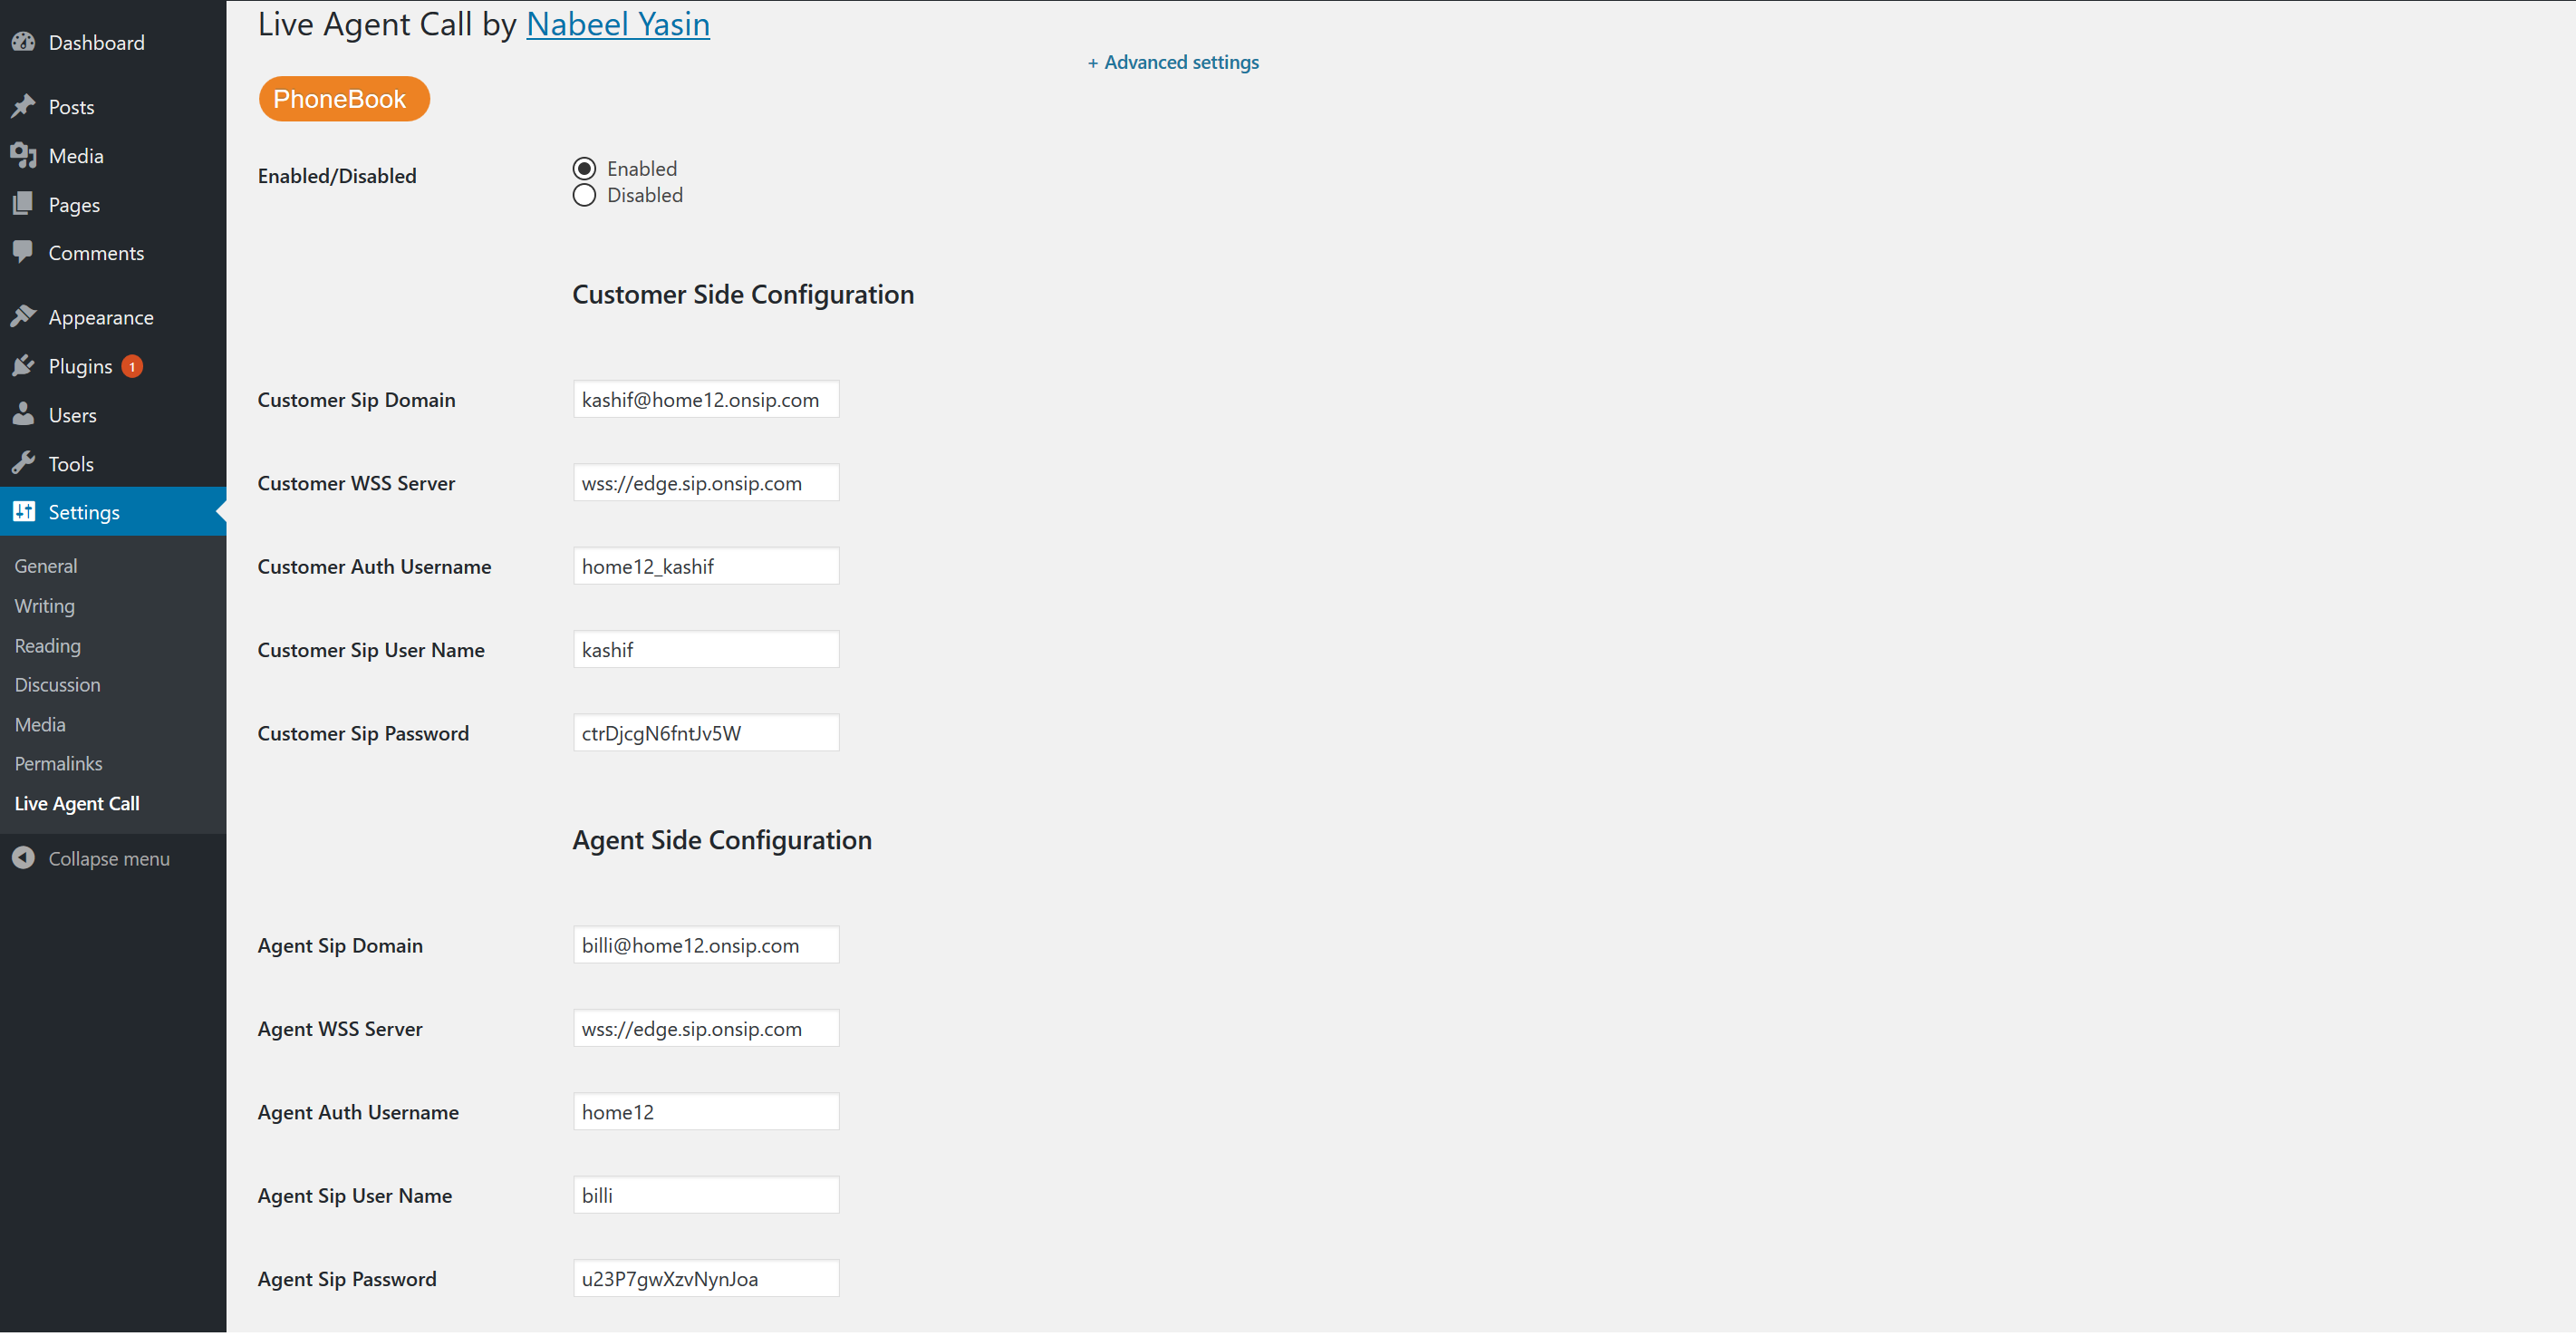Screen dimensions: 2576x1336
Task: Click the Posts pushpin icon
Action: 23,106
